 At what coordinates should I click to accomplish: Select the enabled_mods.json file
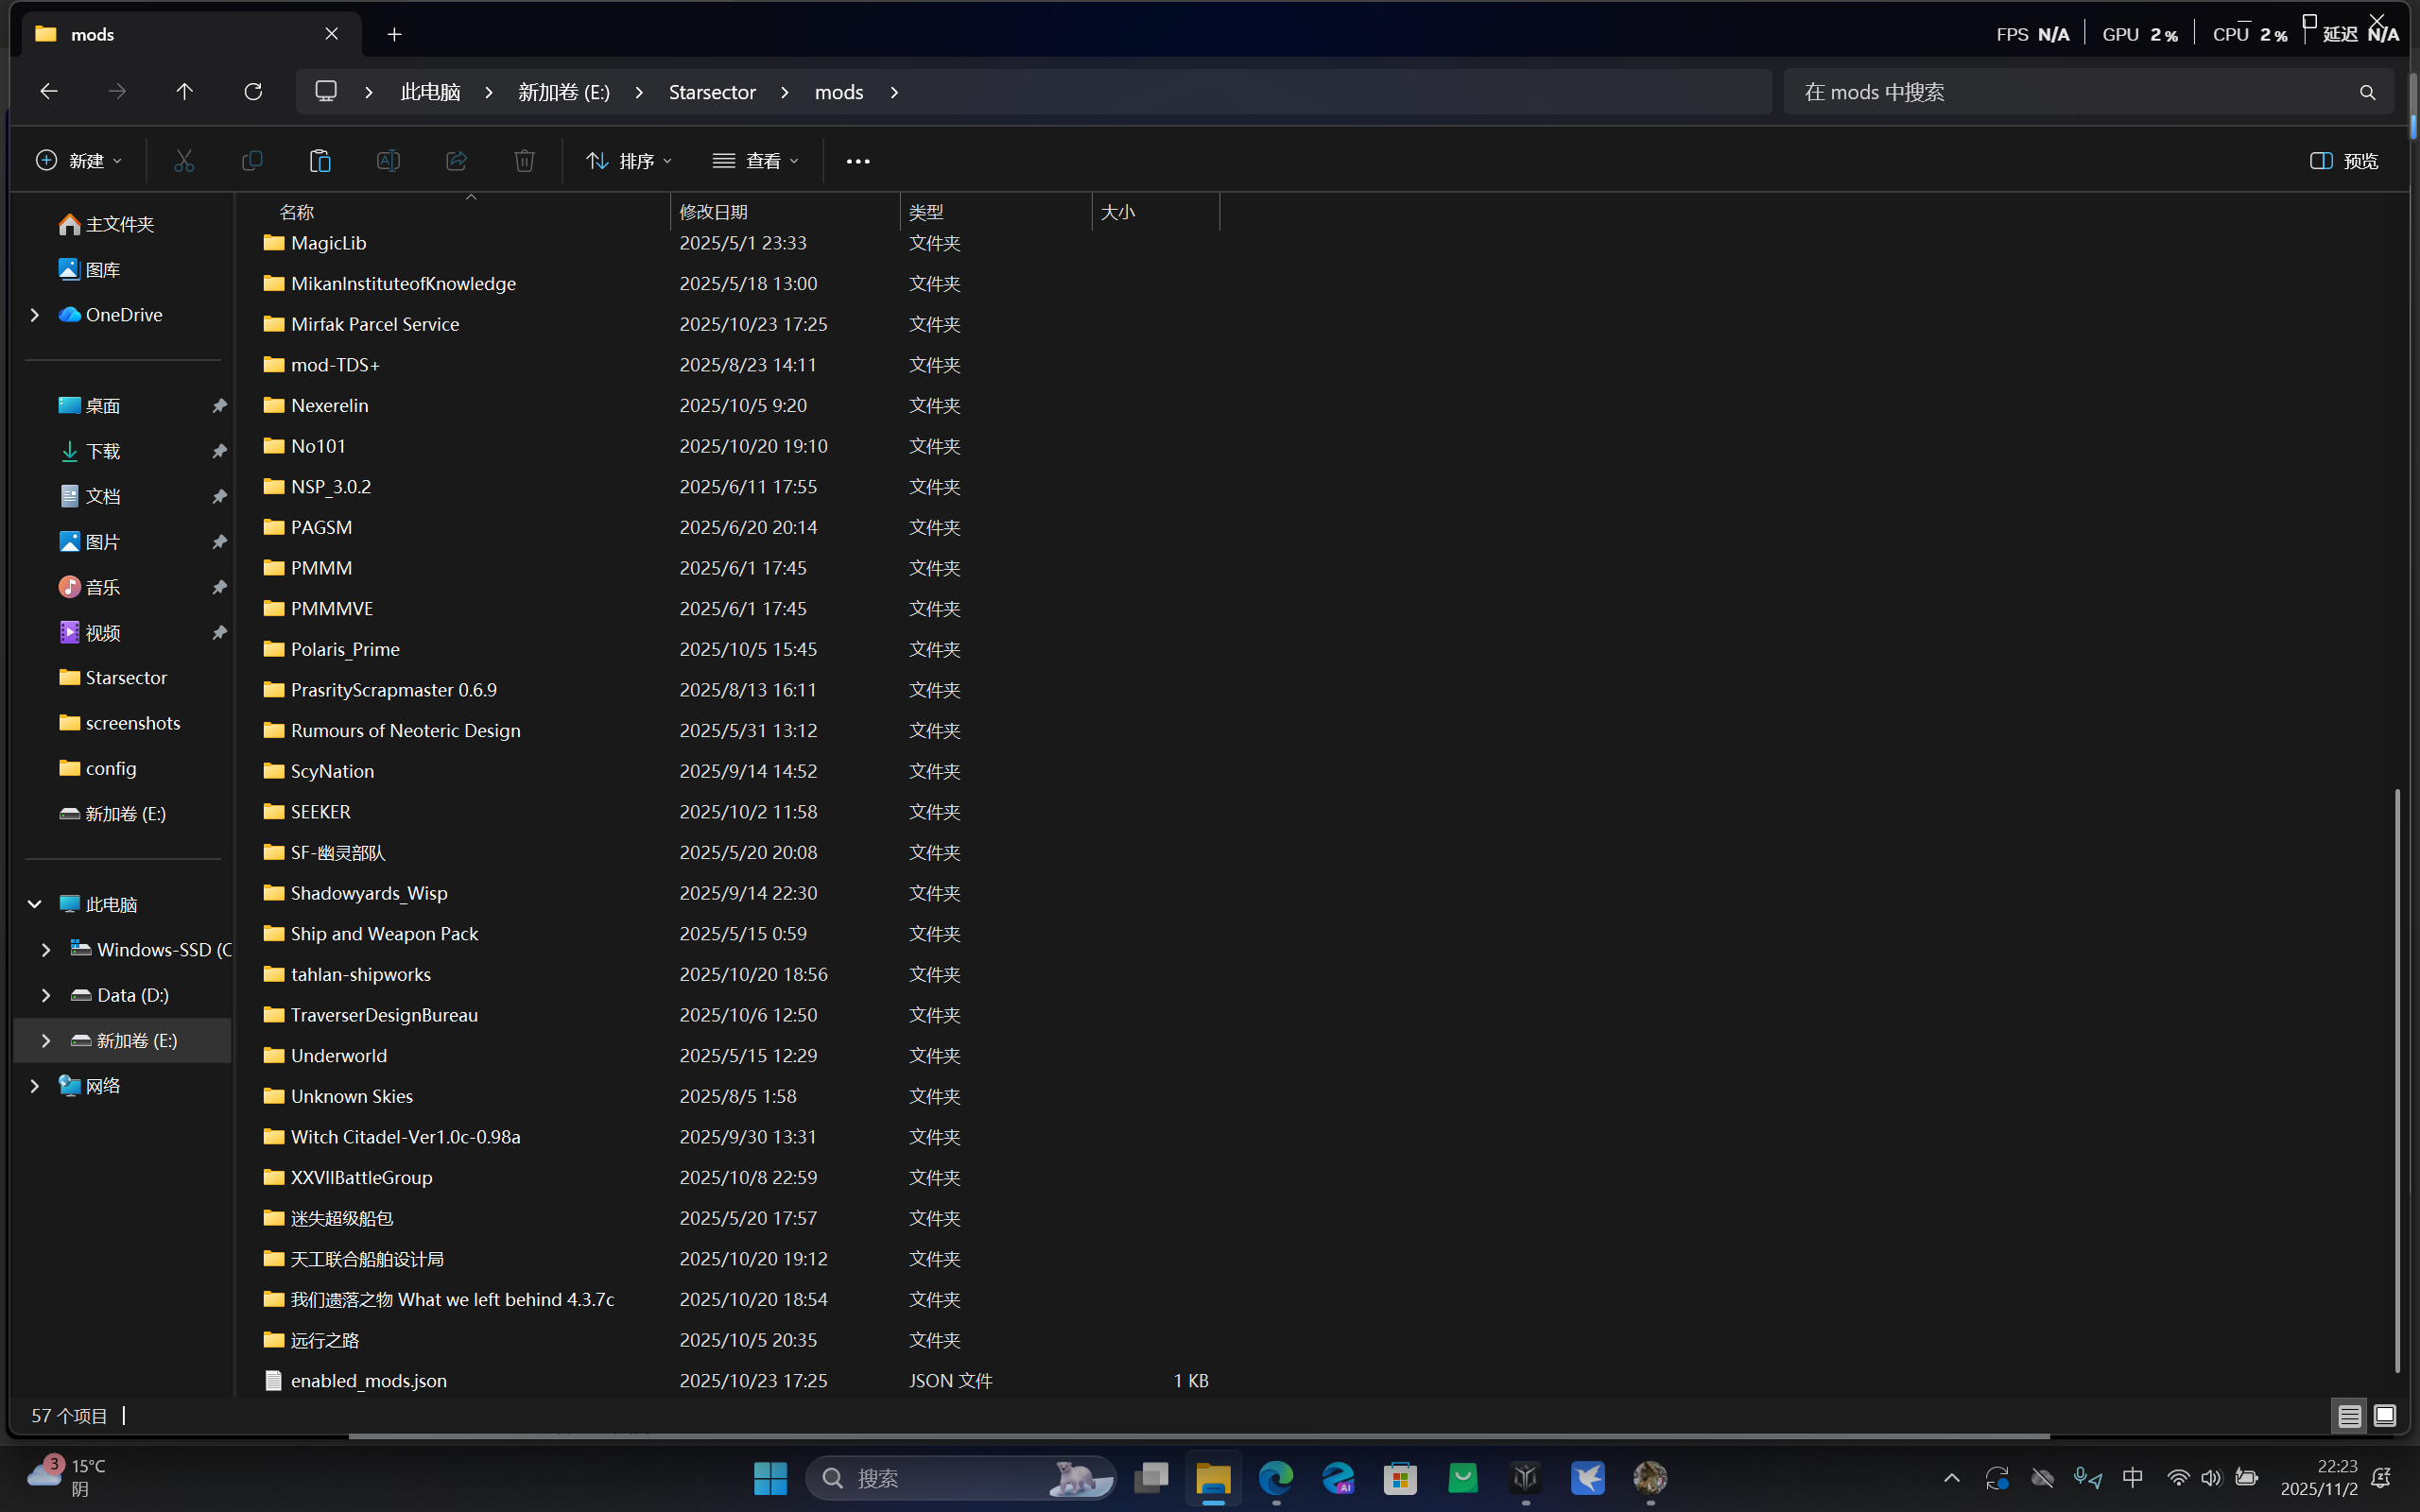click(x=368, y=1380)
